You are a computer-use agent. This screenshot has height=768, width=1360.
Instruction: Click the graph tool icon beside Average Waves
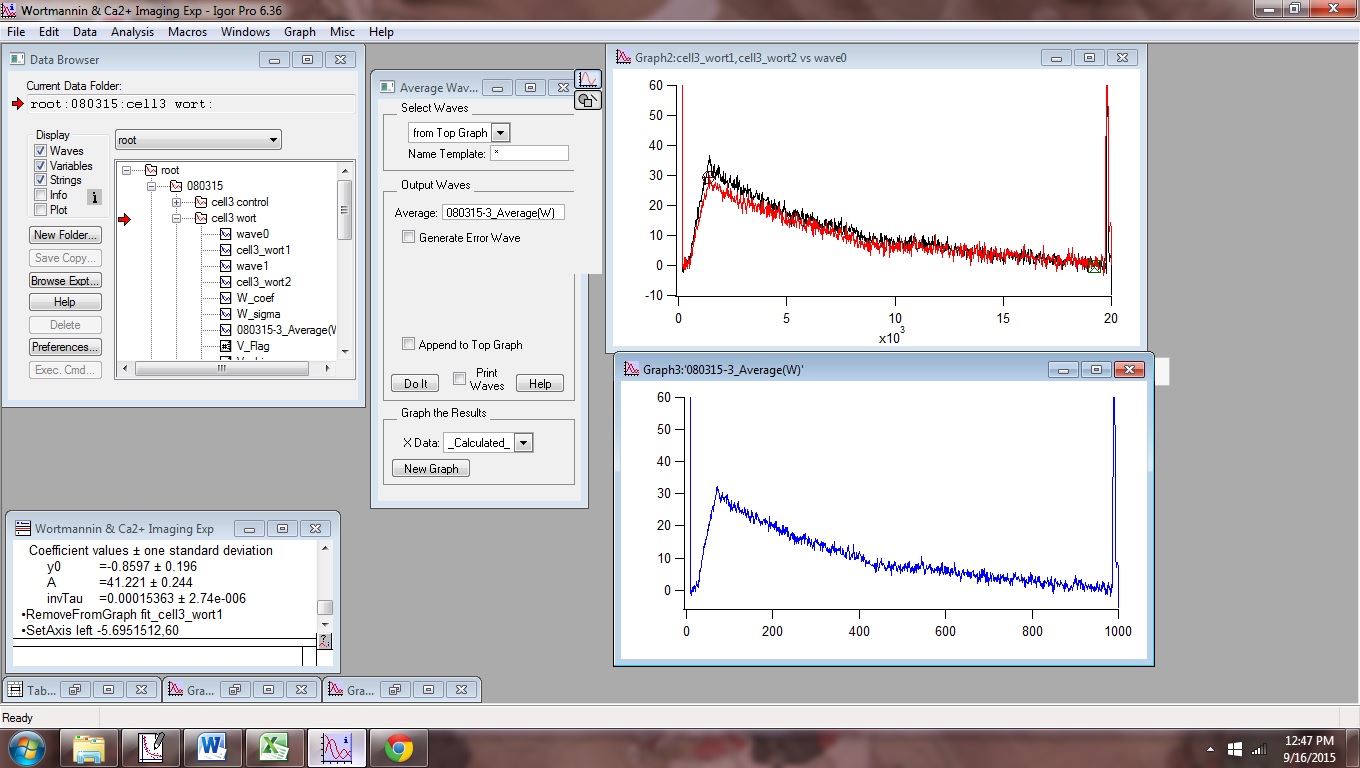pos(588,79)
